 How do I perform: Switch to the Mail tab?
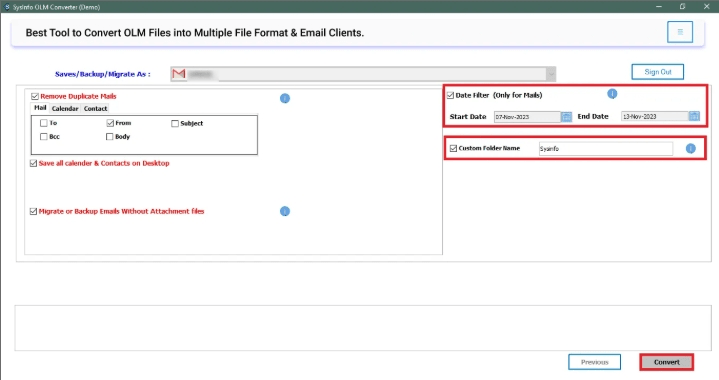tap(40, 108)
